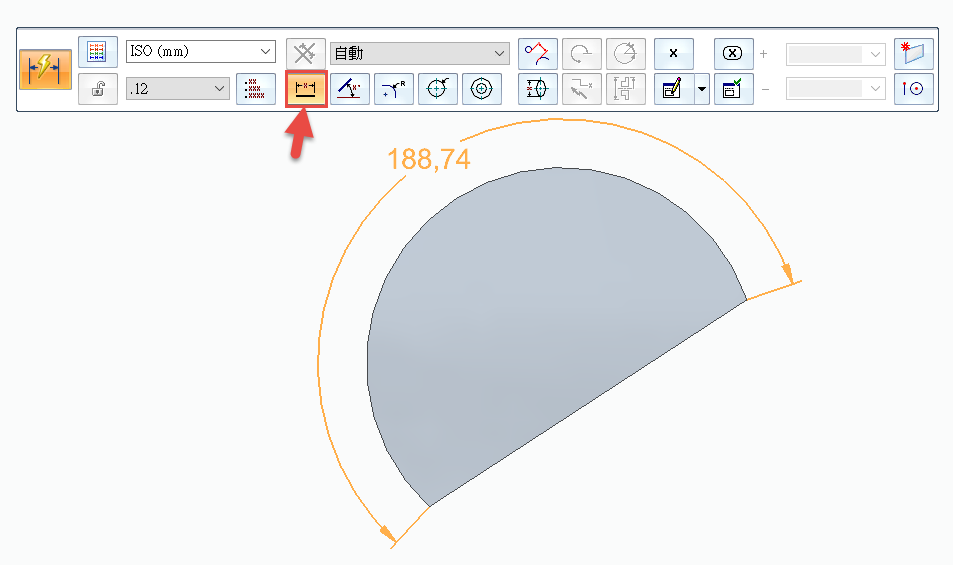Select the highlighted length dimension button

[306, 89]
